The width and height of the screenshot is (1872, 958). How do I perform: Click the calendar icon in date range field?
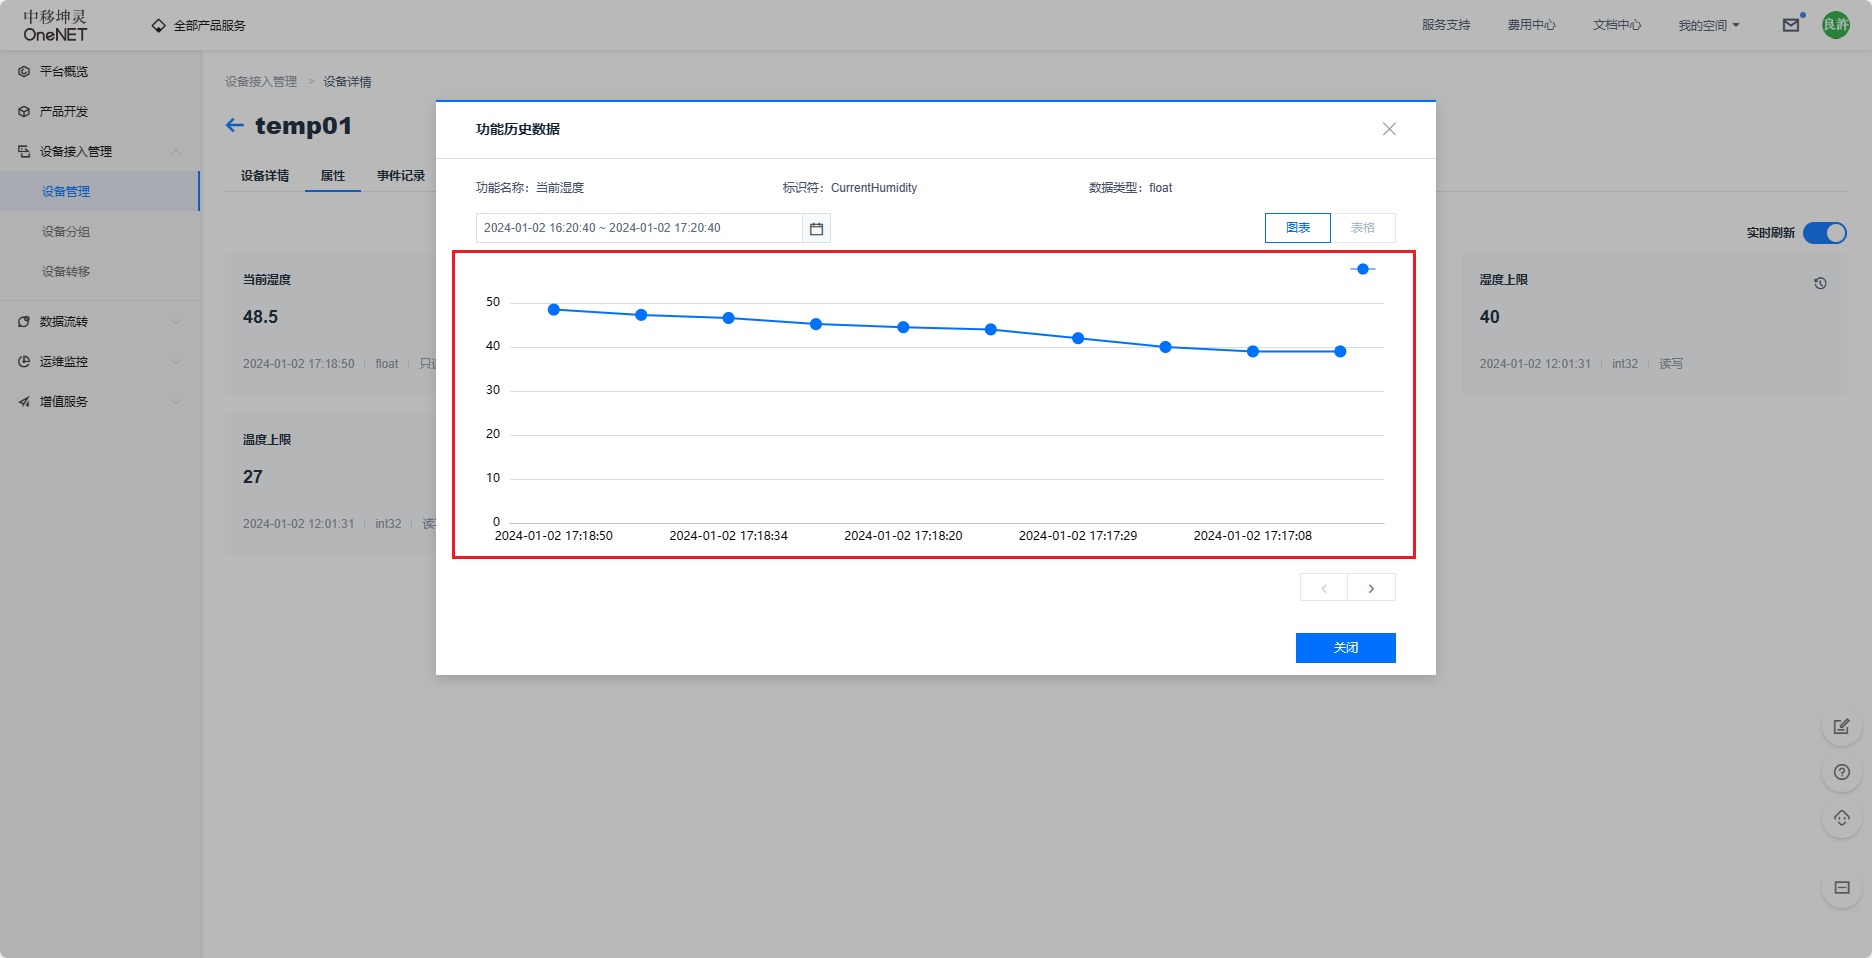(816, 229)
